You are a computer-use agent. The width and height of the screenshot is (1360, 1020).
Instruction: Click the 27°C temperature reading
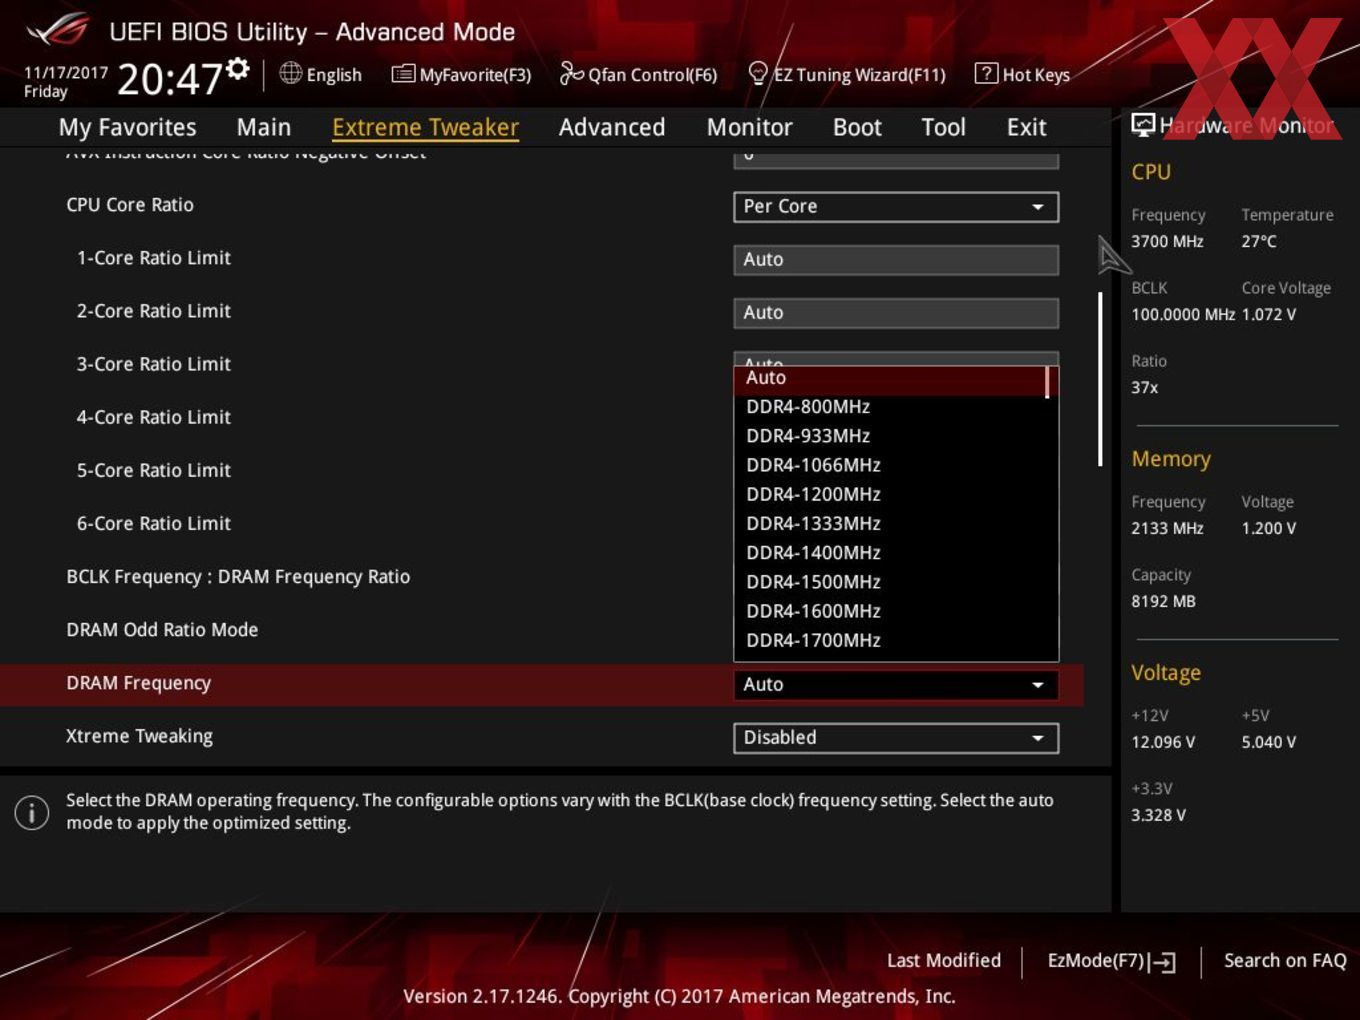coord(1259,241)
